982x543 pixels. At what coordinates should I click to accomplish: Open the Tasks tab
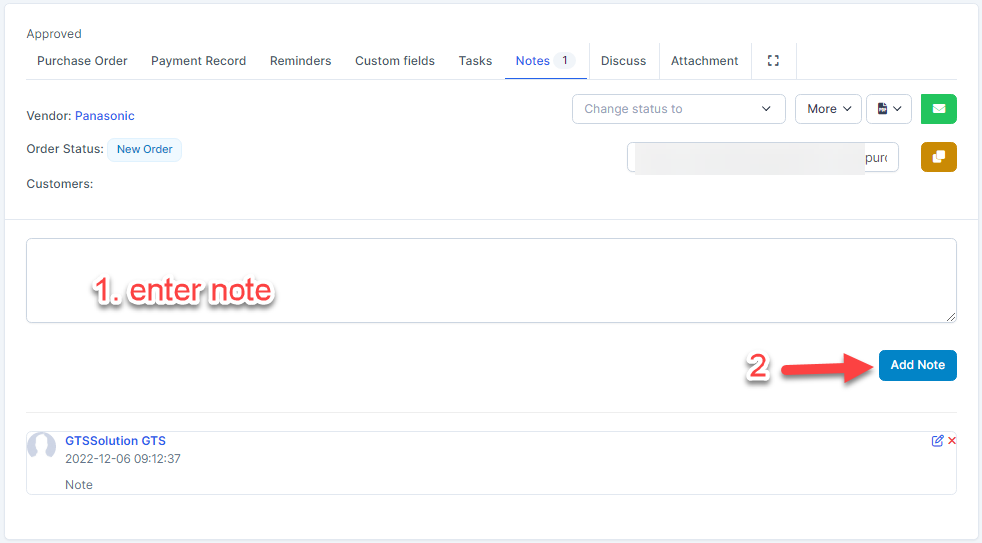[475, 61]
